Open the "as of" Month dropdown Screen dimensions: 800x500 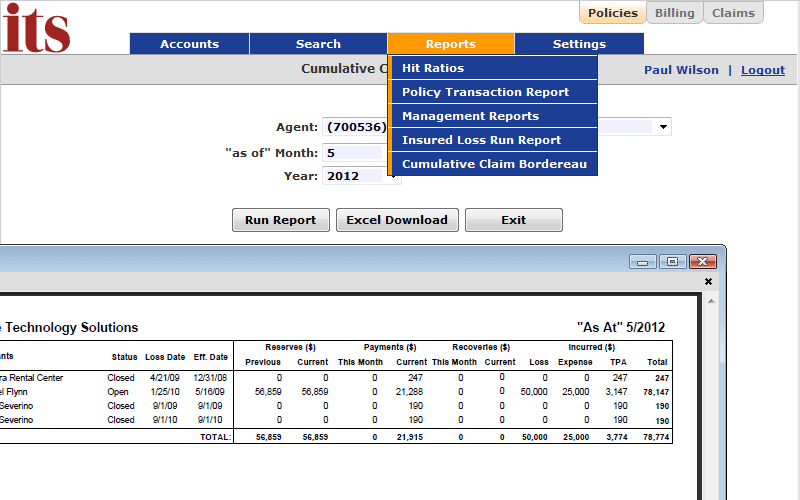pos(355,153)
